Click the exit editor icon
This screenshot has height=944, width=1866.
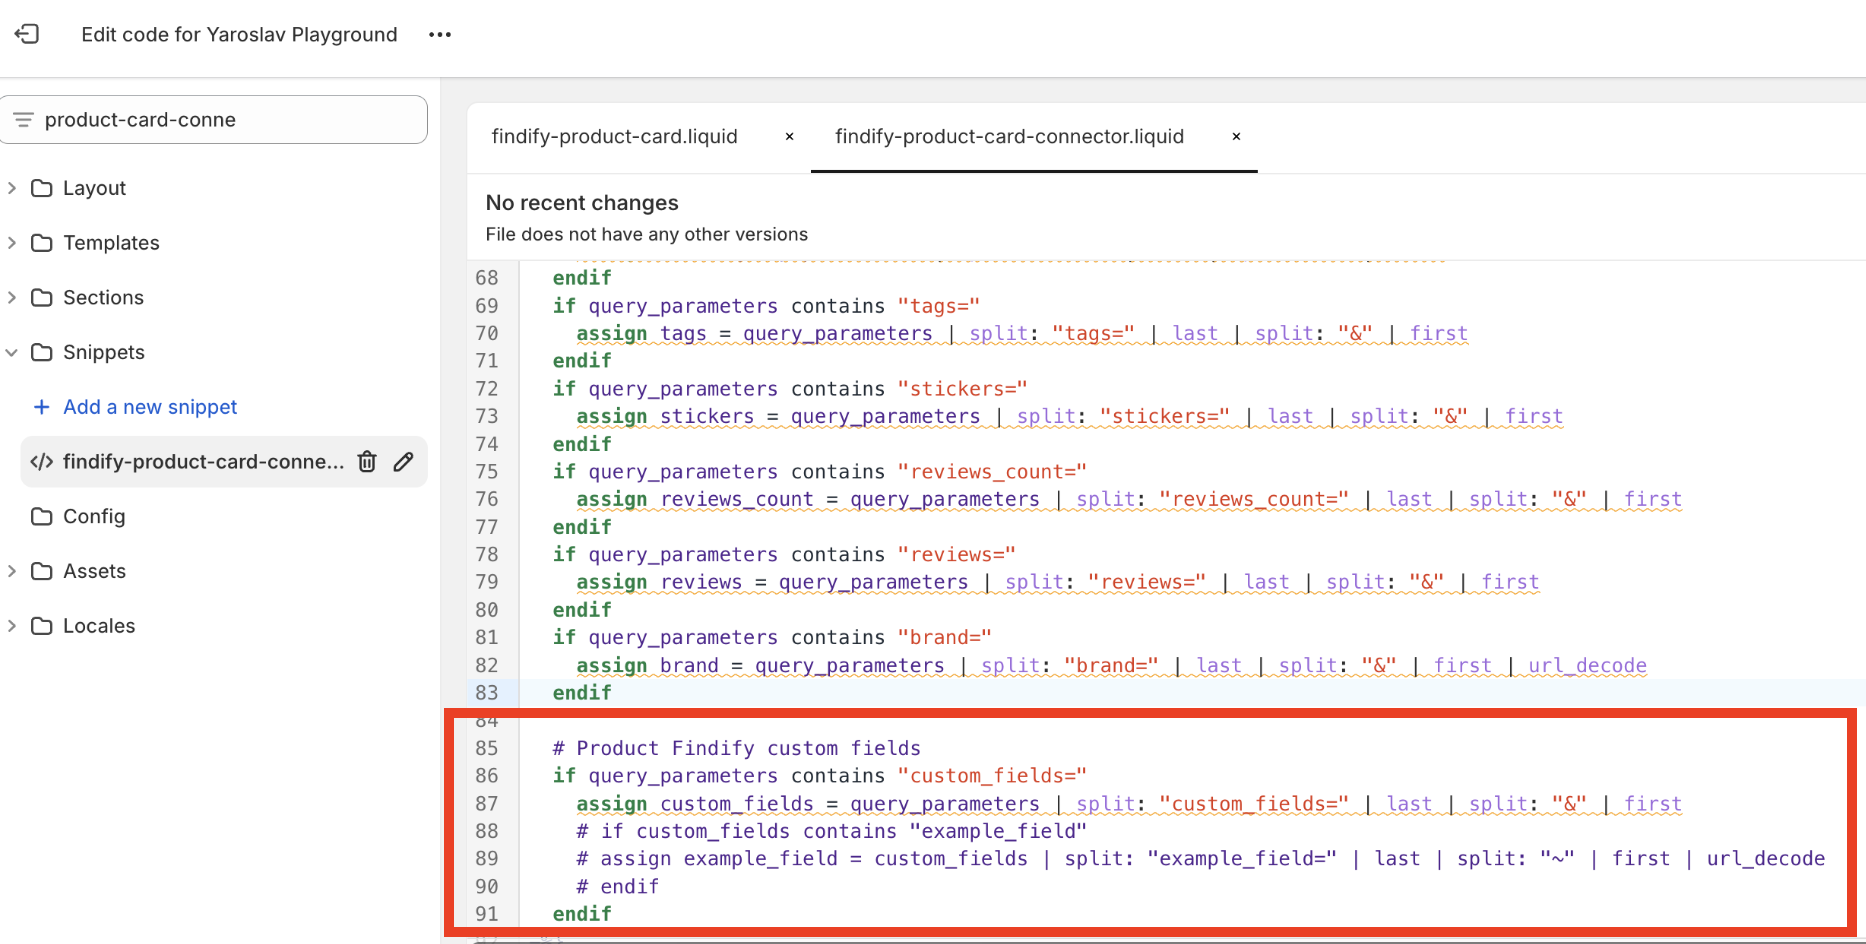[27, 34]
